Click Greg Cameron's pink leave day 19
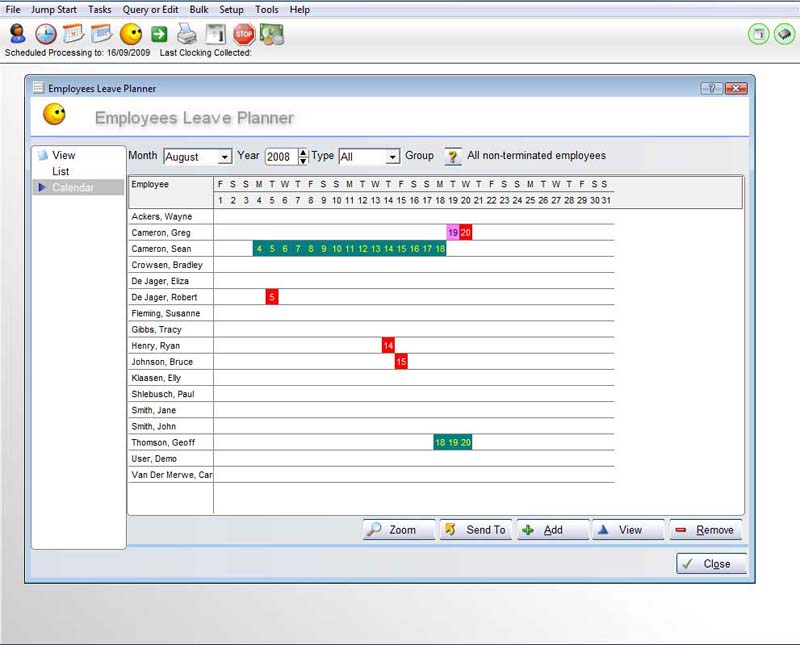Viewport: 800px width, 645px height. 453,233
